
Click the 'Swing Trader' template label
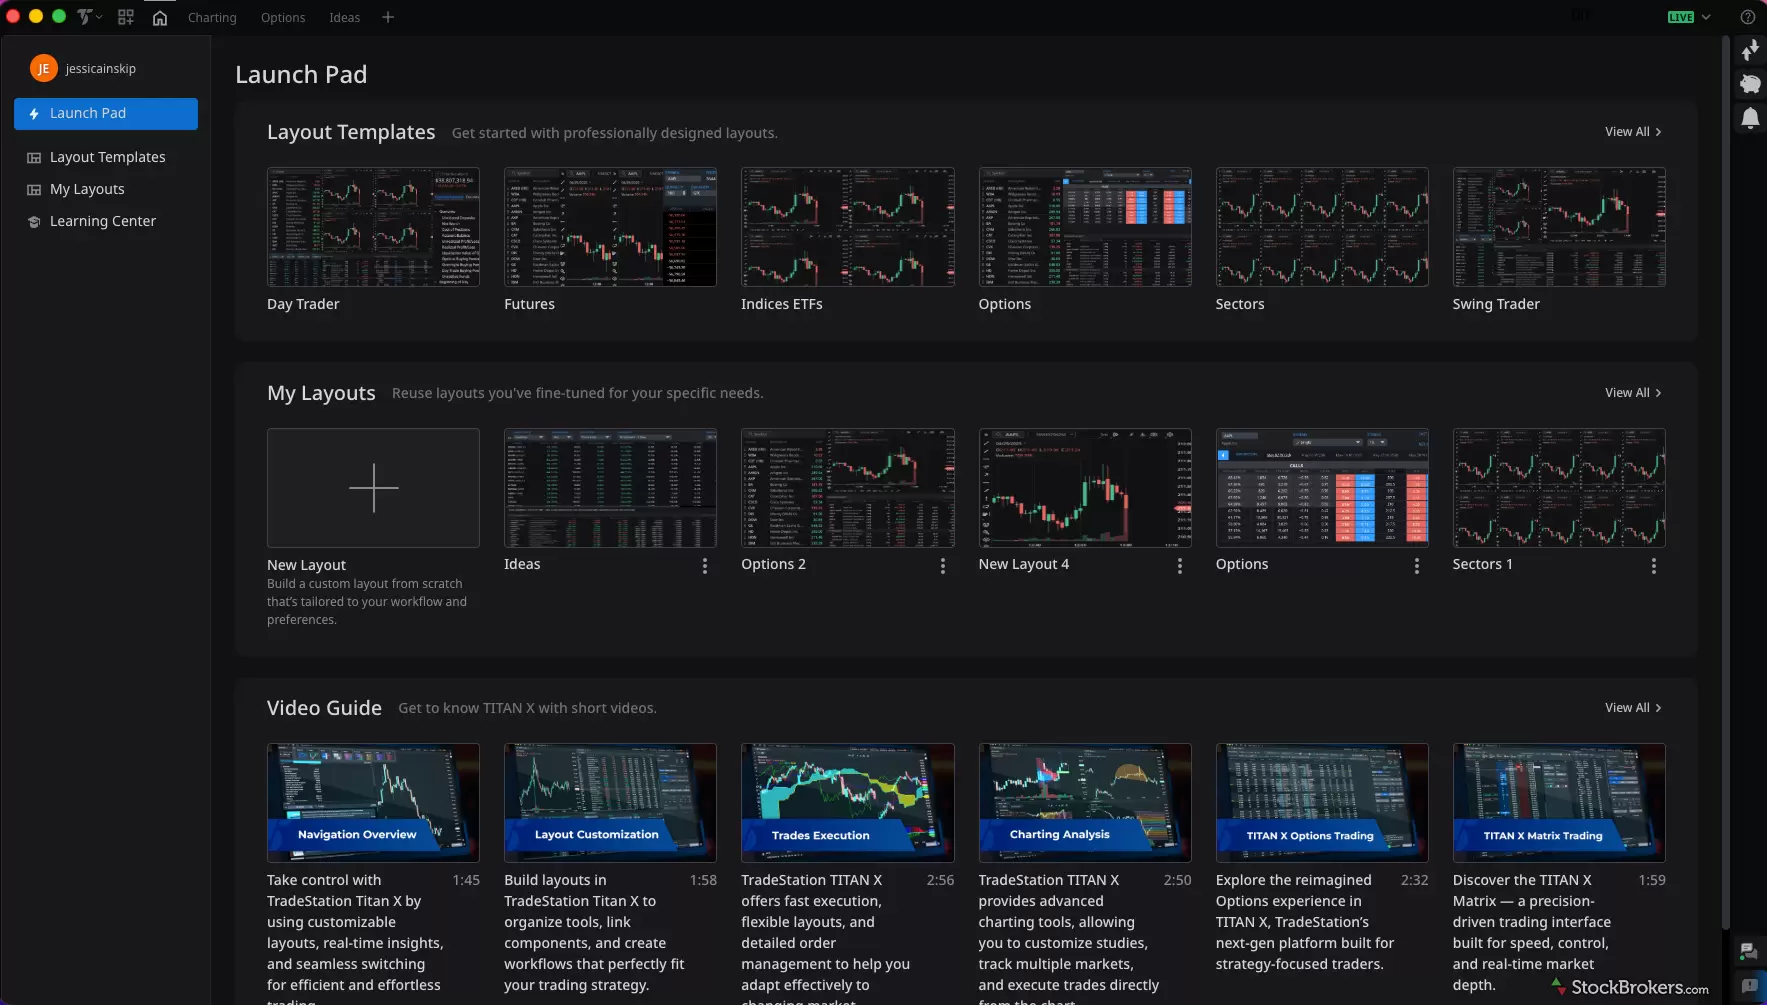pos(1496,304)
